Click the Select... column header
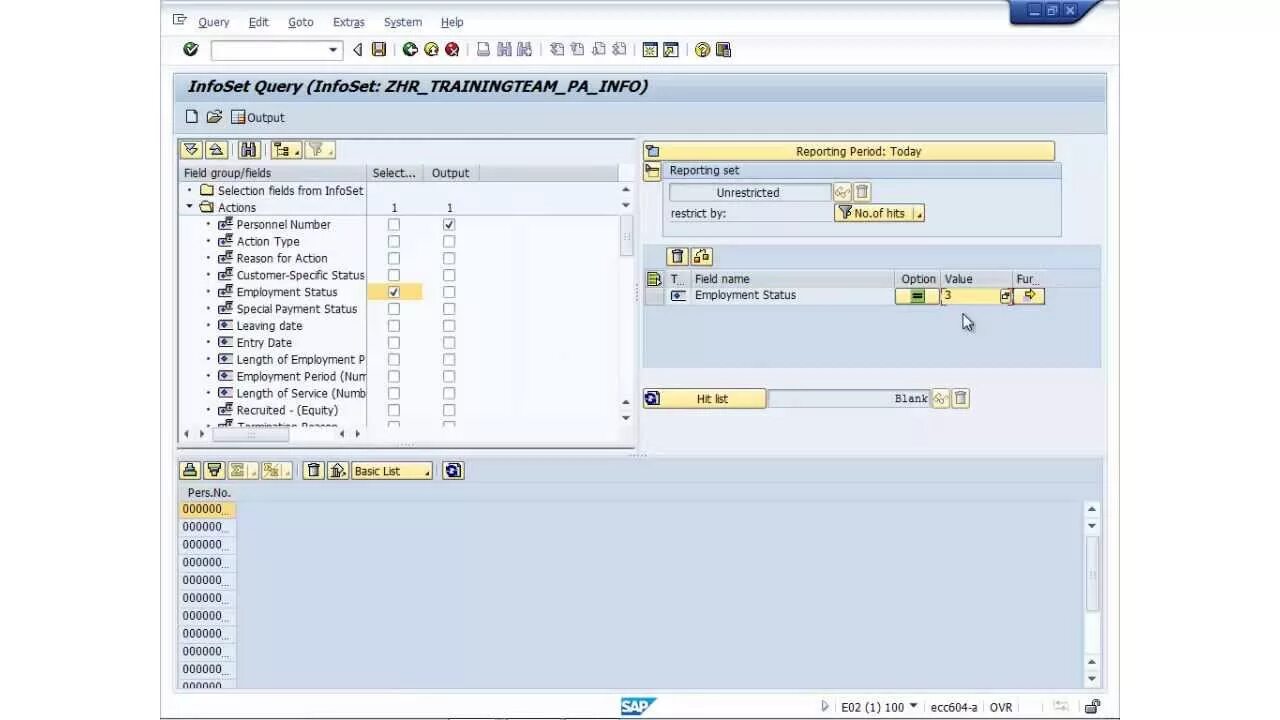This screenshot has height=720, width=1280. pyautogui.click(x=395, y=173)
